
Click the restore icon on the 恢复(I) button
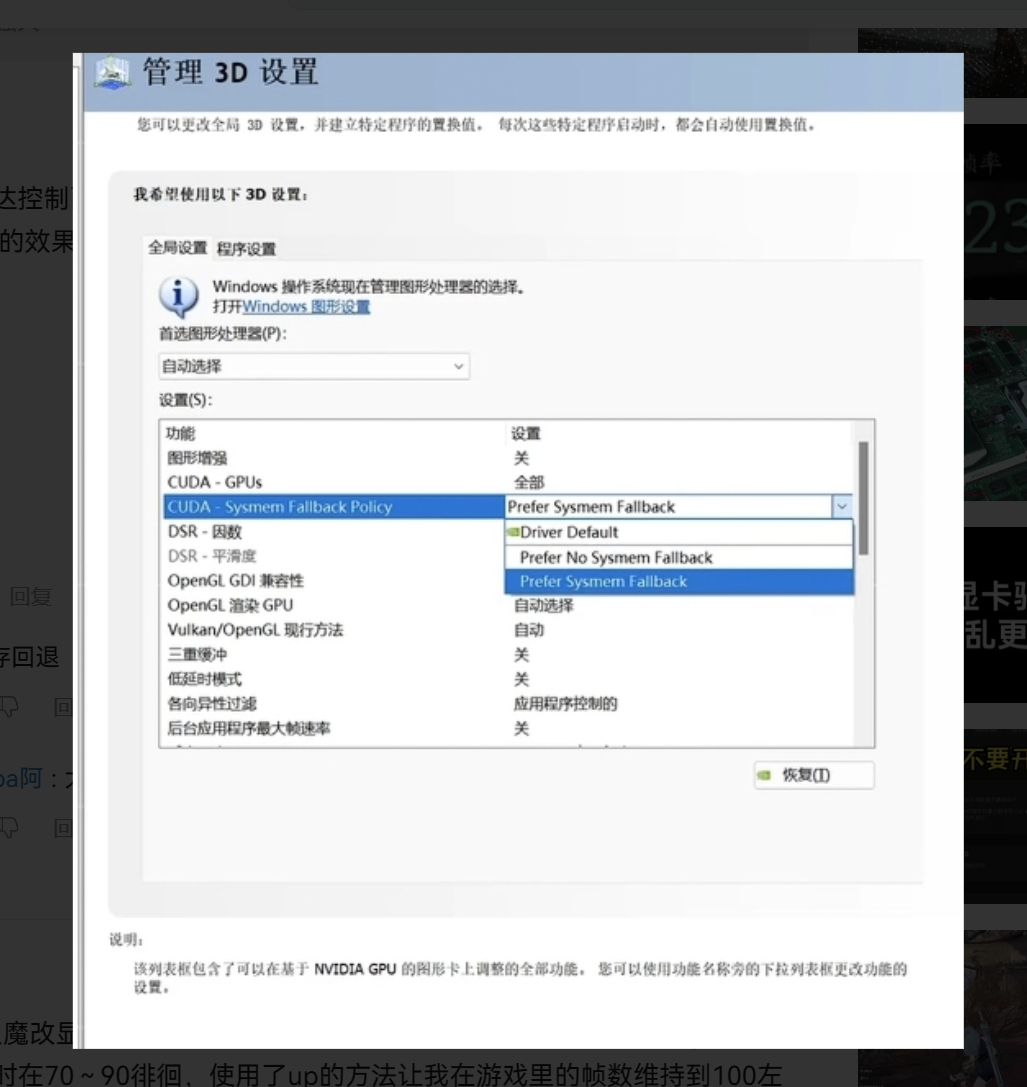click(x=763, y=775)
